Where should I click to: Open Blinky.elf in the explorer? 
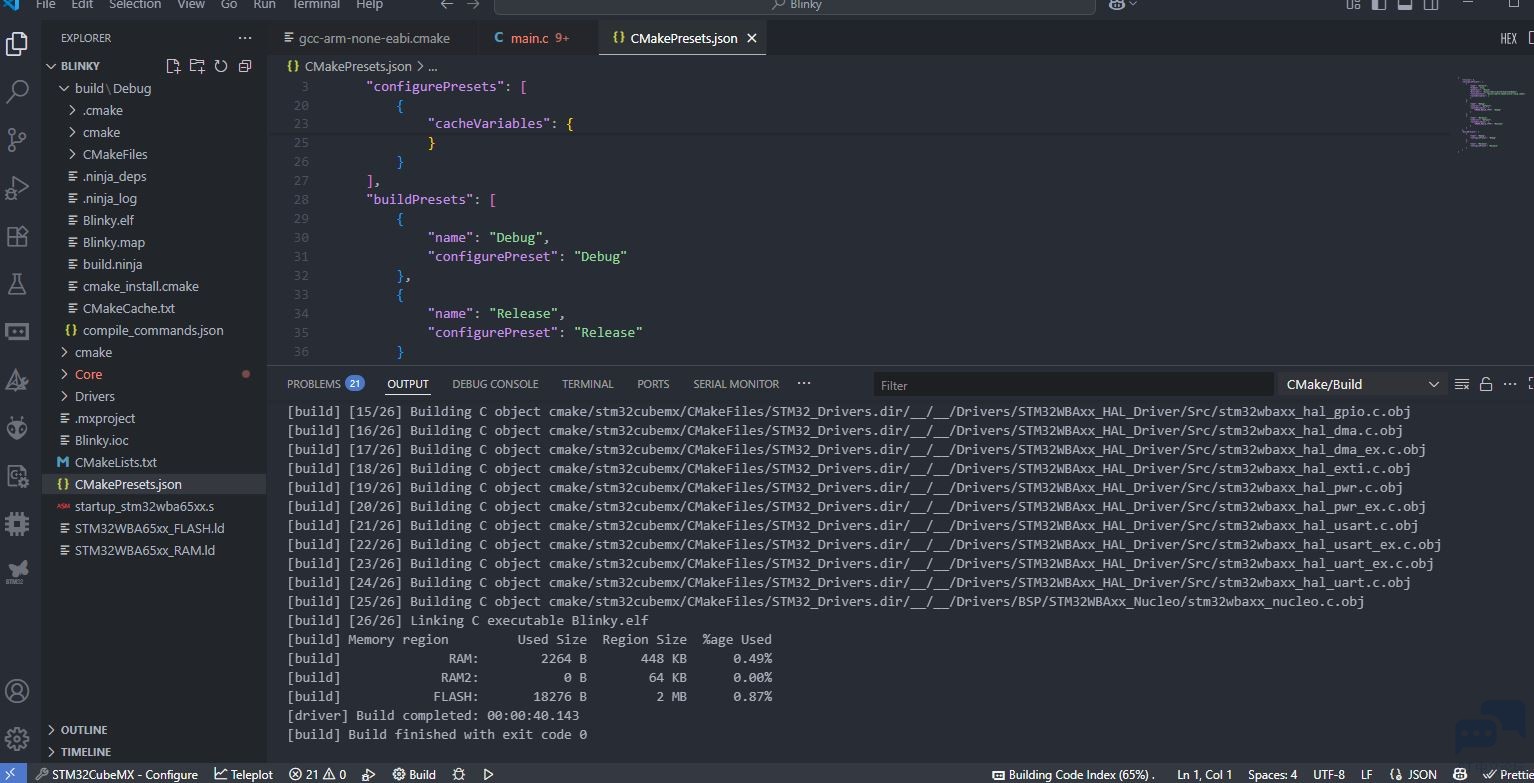pyautogui.click(x=108, y=220)
